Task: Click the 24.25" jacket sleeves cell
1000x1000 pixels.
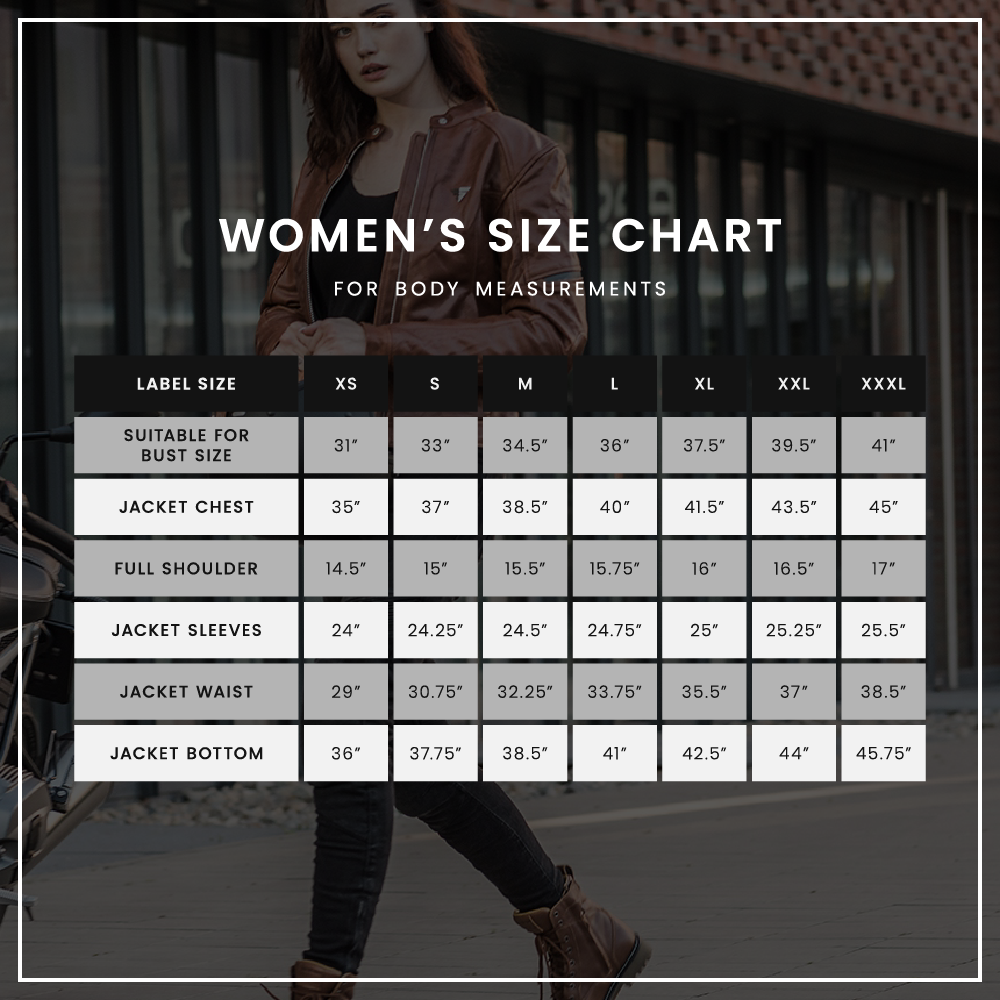Action: click(x=436, y=630)
